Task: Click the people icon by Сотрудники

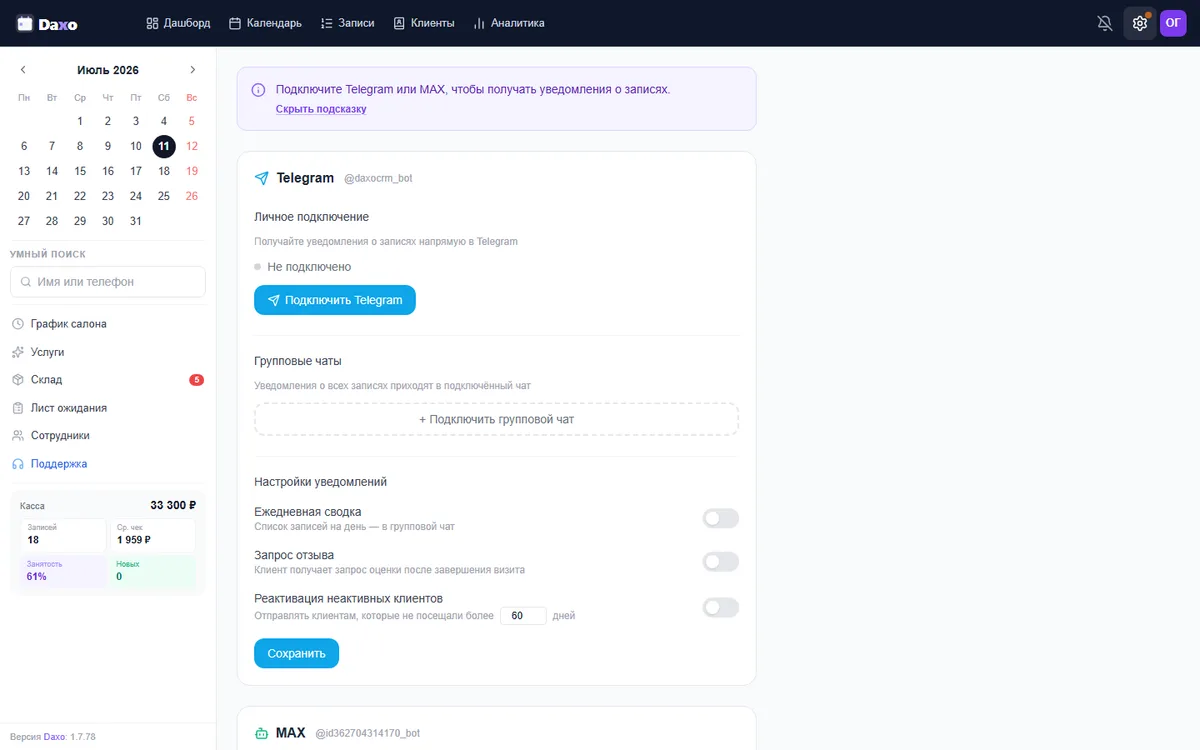Action: (18, 436)
